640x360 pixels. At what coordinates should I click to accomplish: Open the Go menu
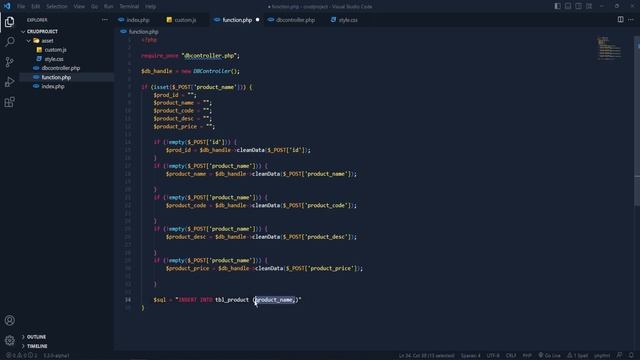pos(94,7)
